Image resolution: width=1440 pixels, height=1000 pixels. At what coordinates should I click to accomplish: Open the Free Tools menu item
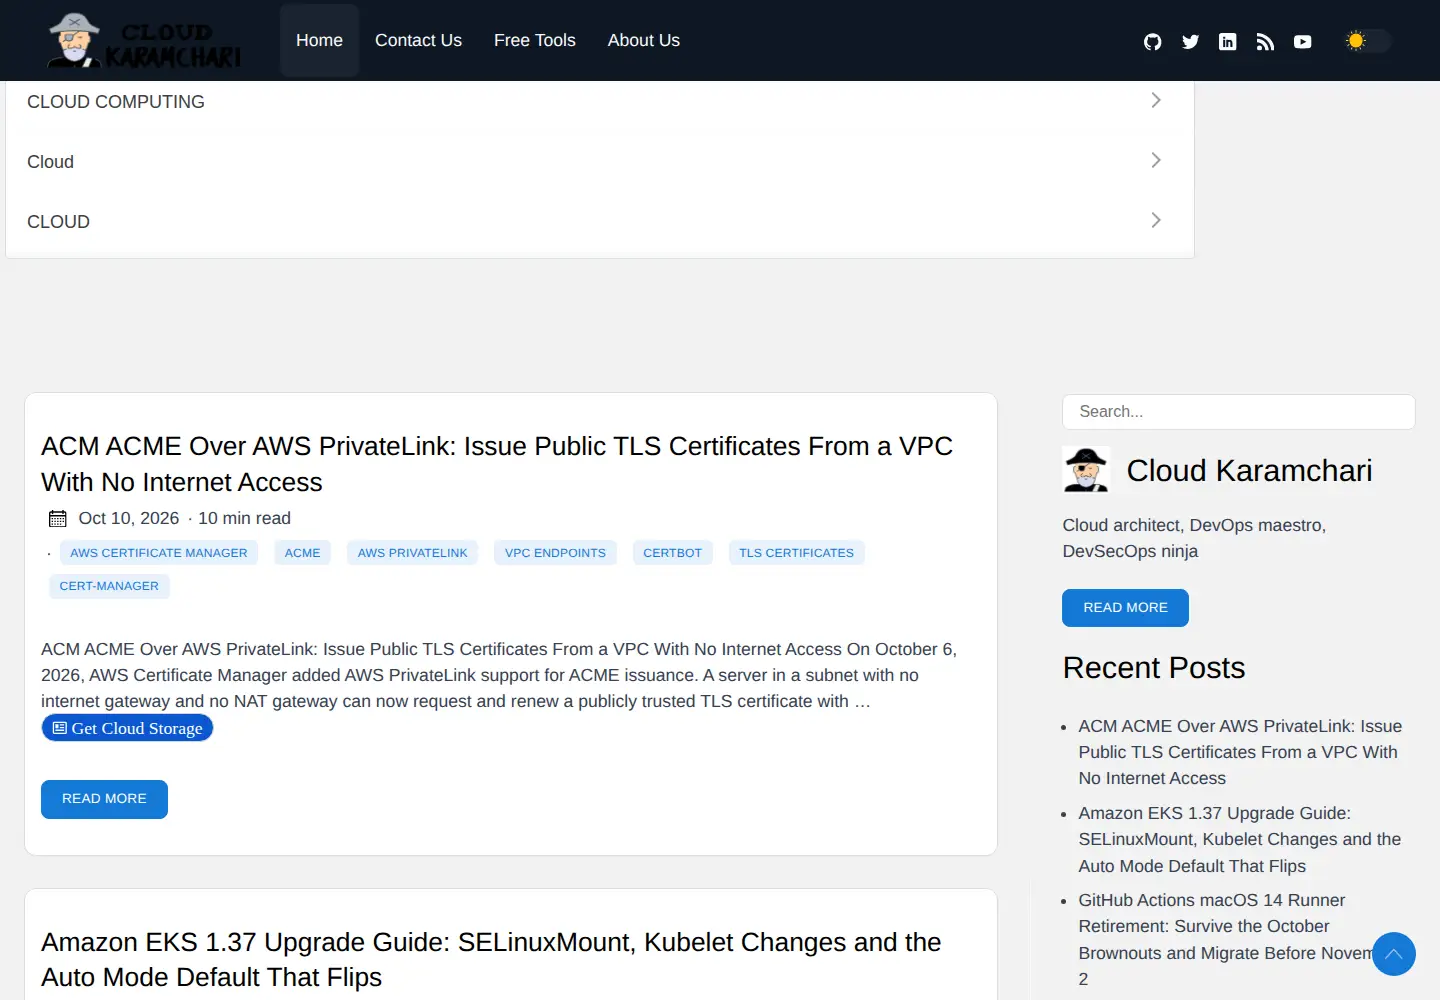[x=535, y=41]
